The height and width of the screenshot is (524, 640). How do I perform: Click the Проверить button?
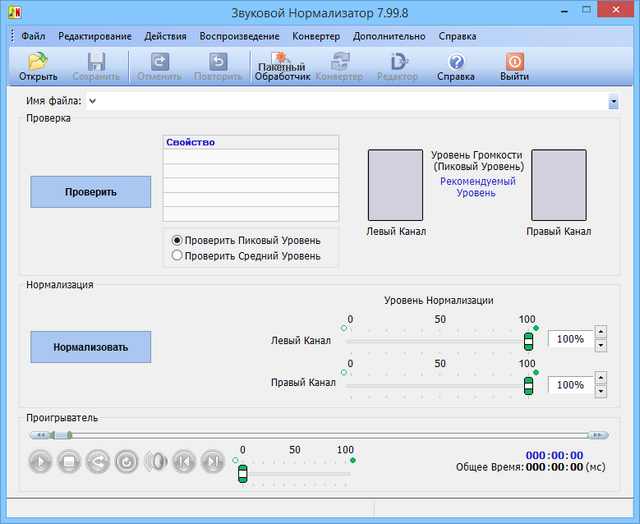[91, 192]
